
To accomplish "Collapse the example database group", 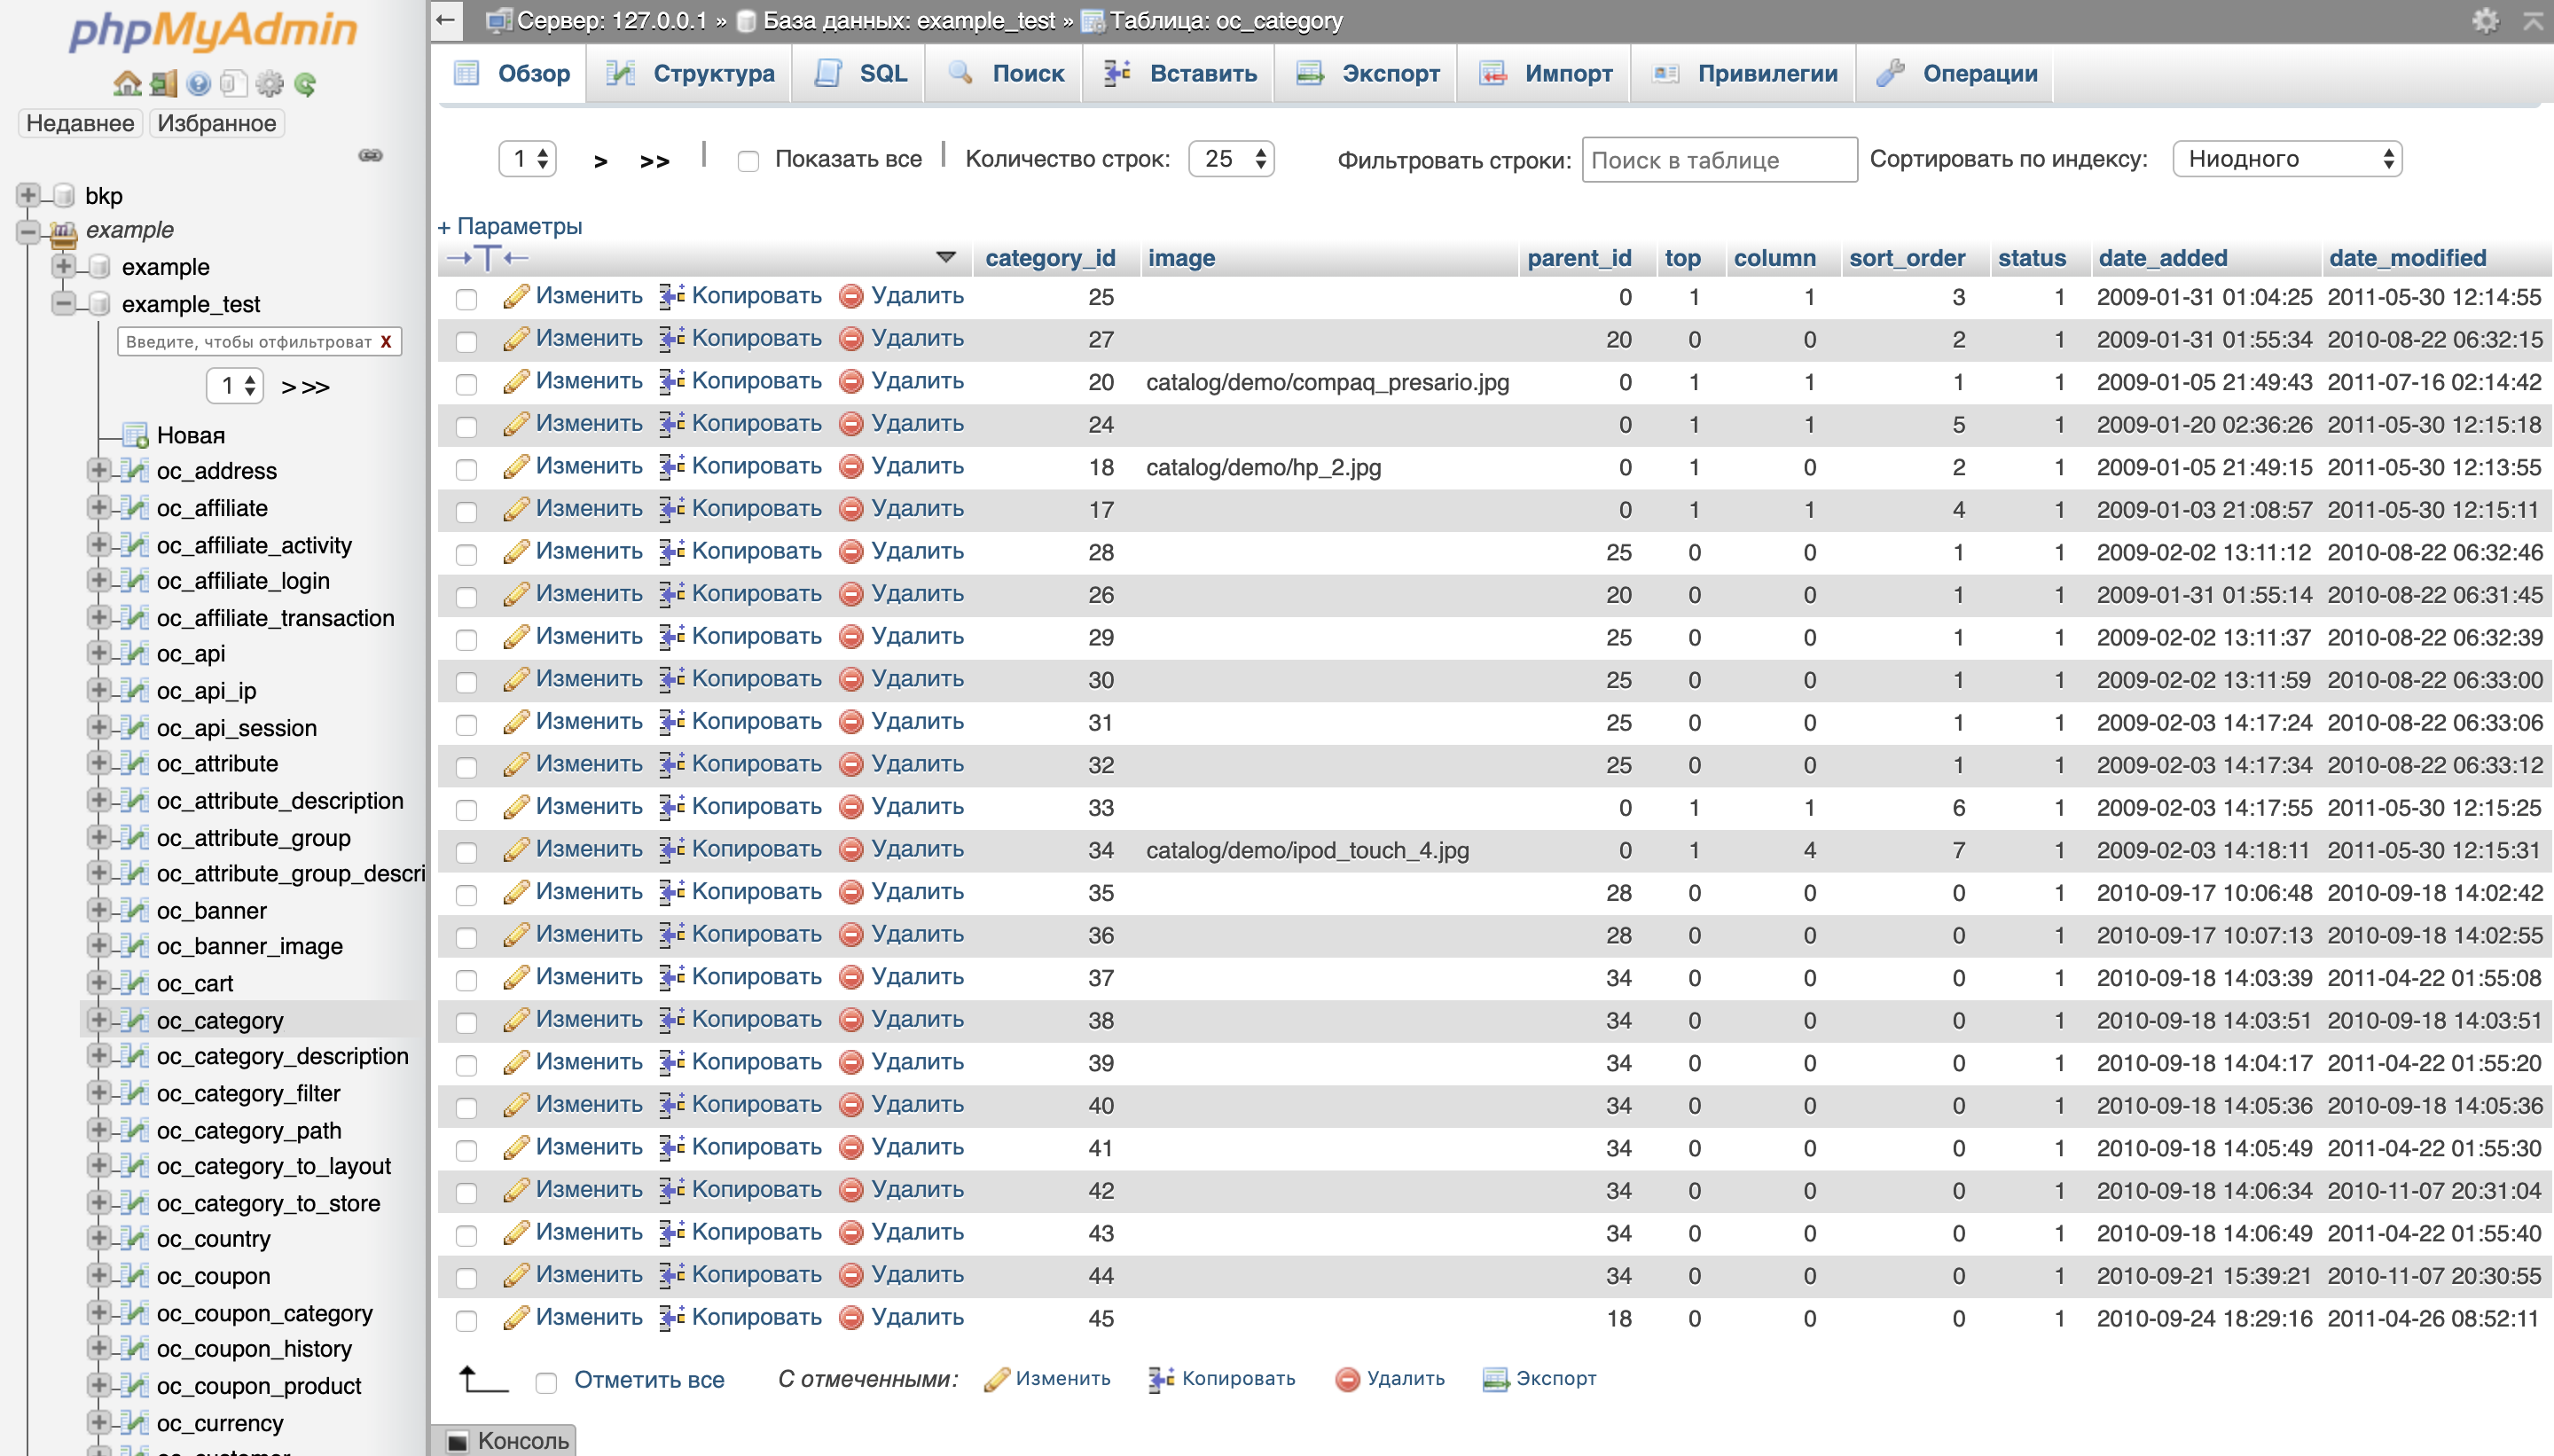I will [28, 232].
